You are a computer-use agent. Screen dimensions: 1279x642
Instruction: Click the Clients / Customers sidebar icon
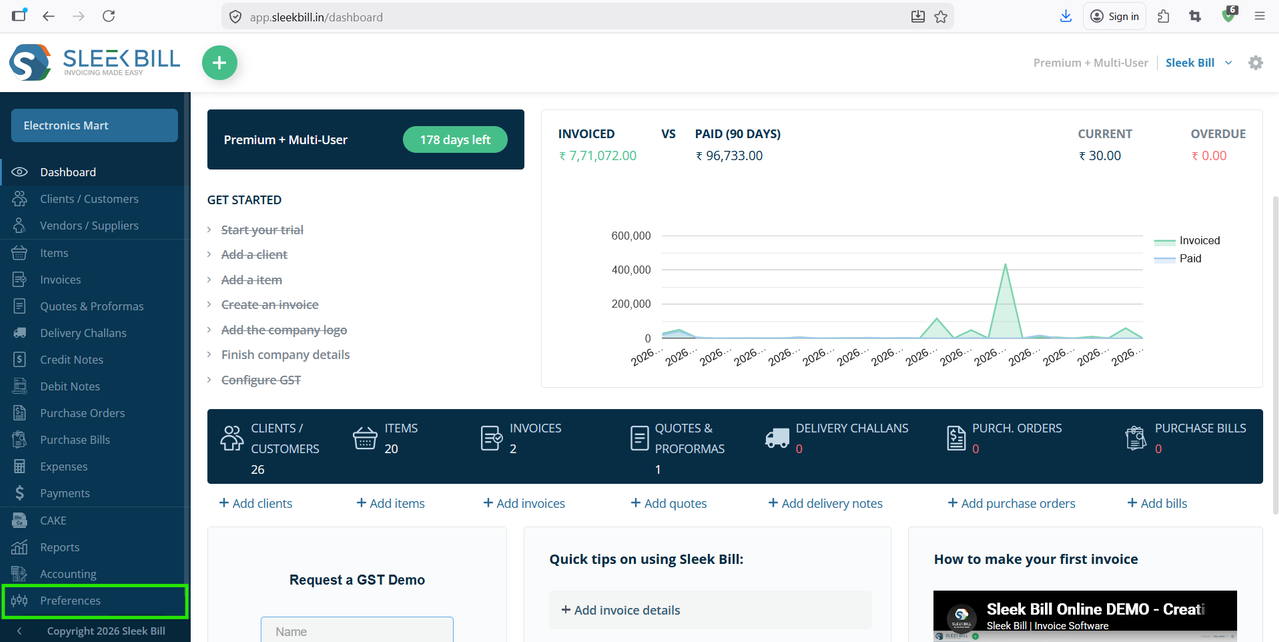click(x=19, y=199)
